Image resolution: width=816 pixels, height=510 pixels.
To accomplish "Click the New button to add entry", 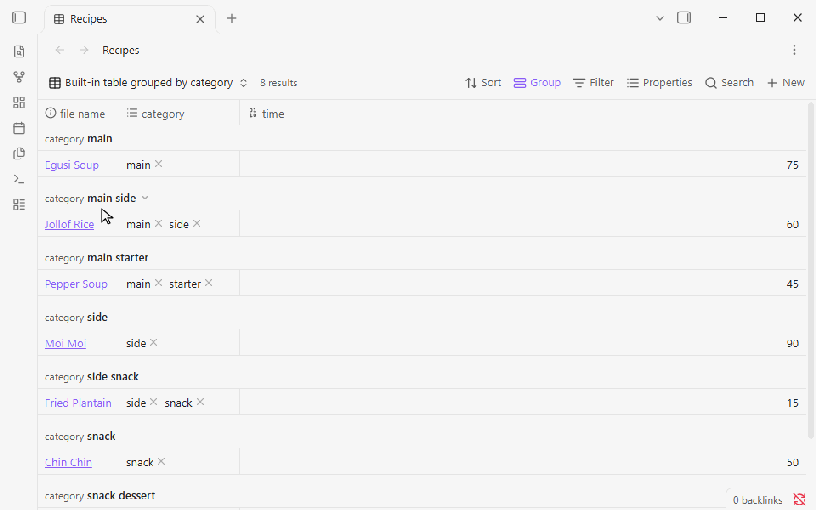I will tap(786, 83).
